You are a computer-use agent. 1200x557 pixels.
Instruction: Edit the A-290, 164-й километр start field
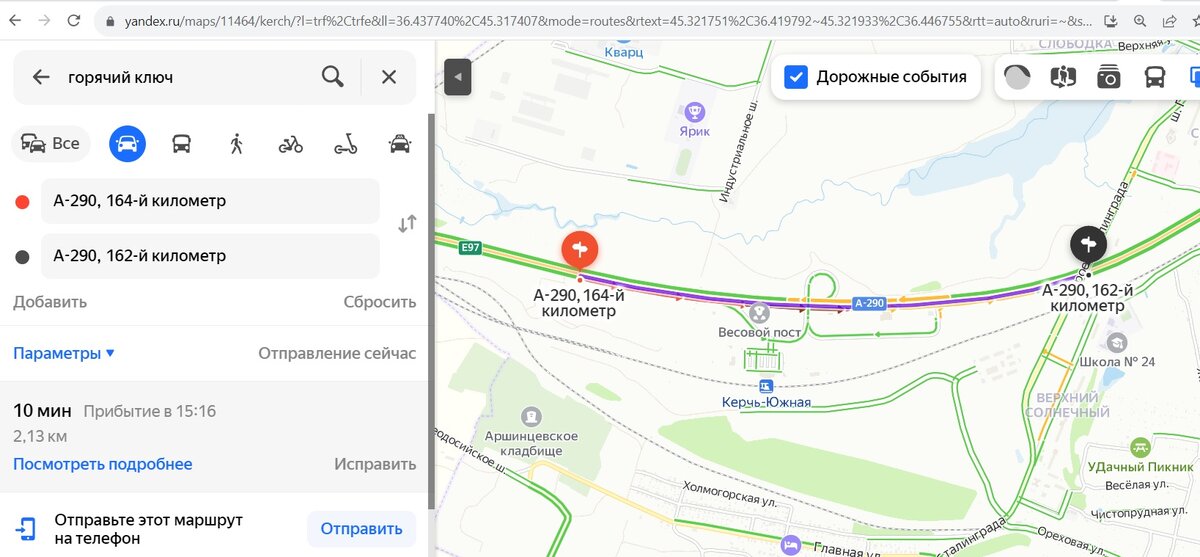tap(210, 201)
